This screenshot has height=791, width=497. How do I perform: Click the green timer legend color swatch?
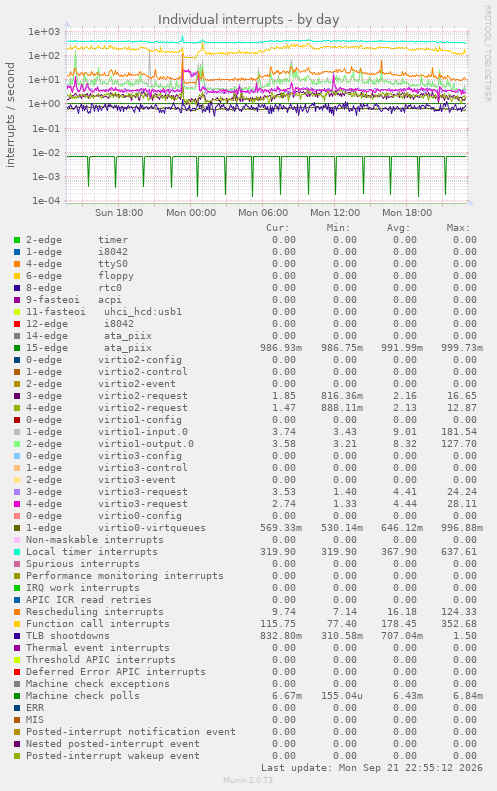click(17, 240)
